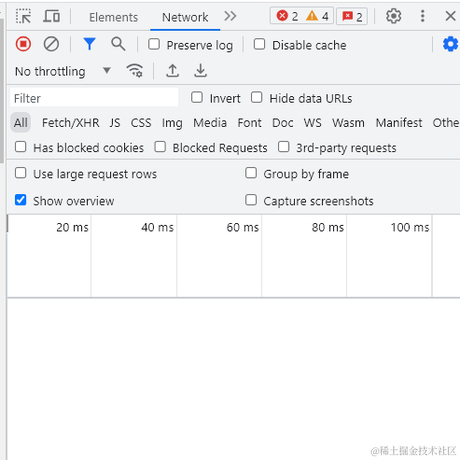Image resolution: width=460 pixels, height=460 pixels.
Task: Export HAR file with download arrow
Action: tap(201, 71)
